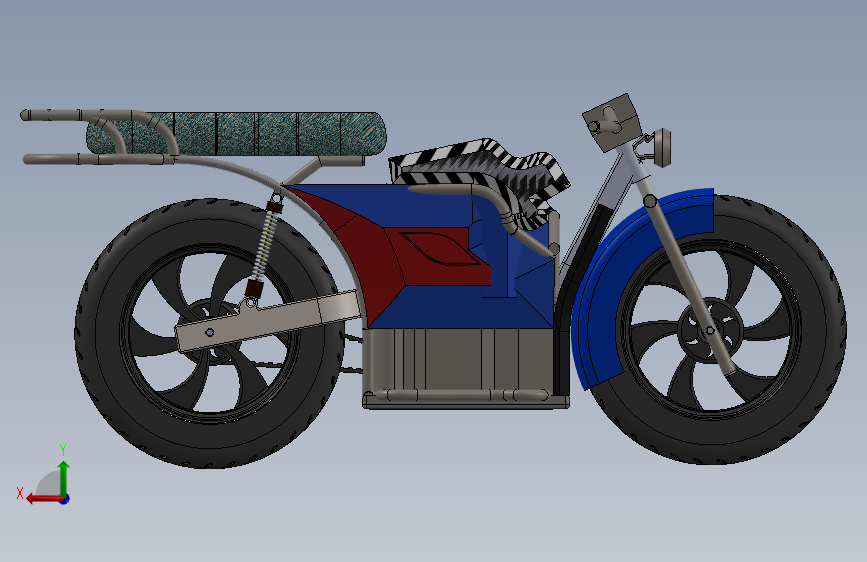Select the headlight on the front
The height and width of the screenshot is (562, 867).
pyautogui.click(x=661, y=147)
